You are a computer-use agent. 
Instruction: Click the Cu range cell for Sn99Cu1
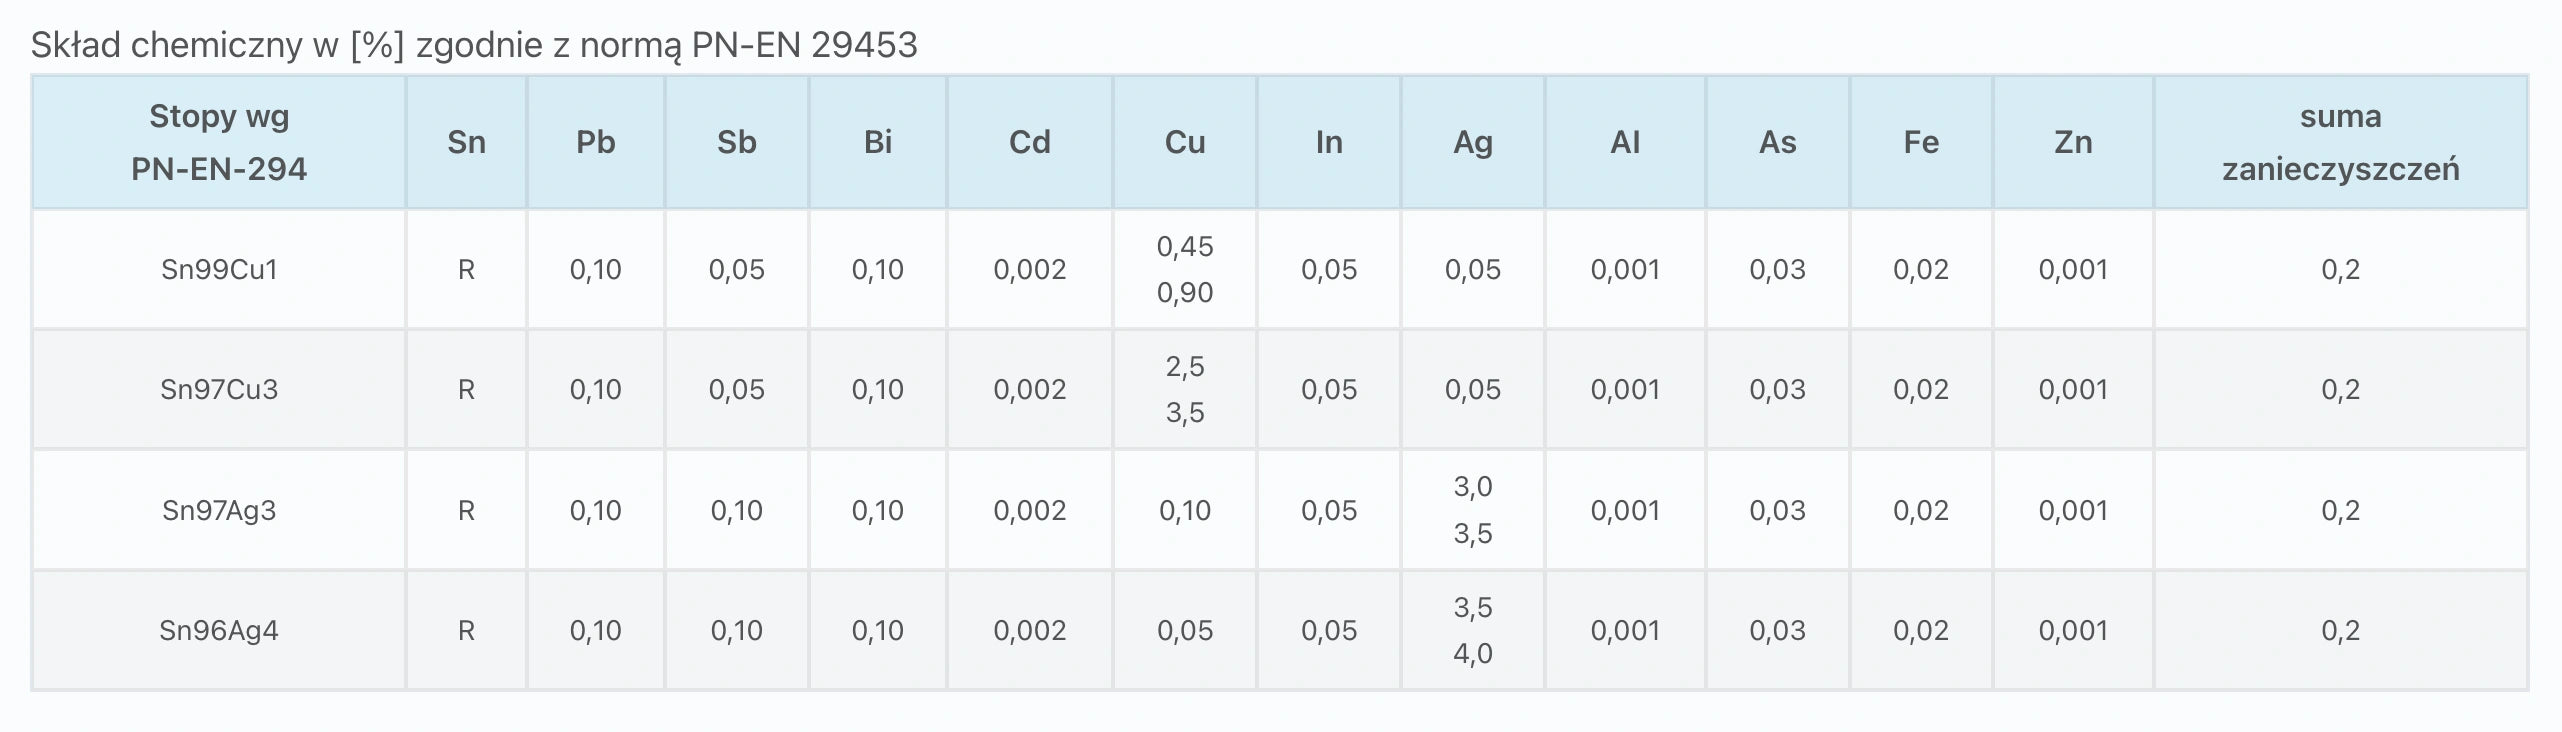[1184, 269]
